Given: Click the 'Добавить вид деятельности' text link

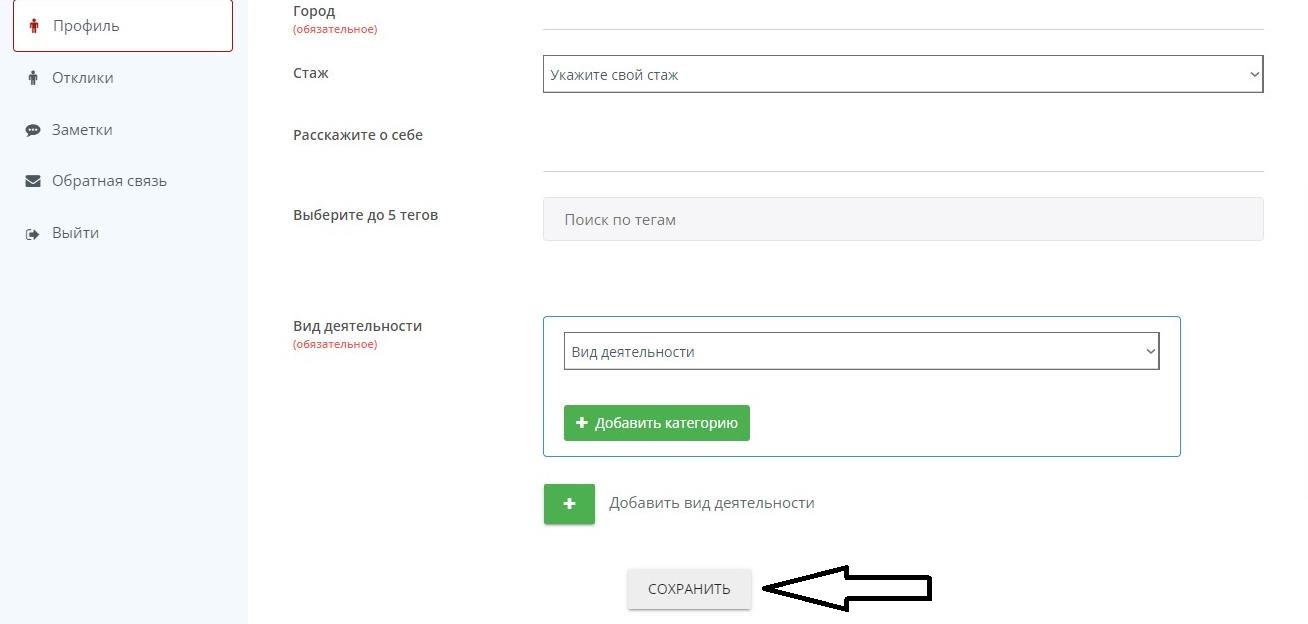Looking at the screenshot, I should (711, 503).
